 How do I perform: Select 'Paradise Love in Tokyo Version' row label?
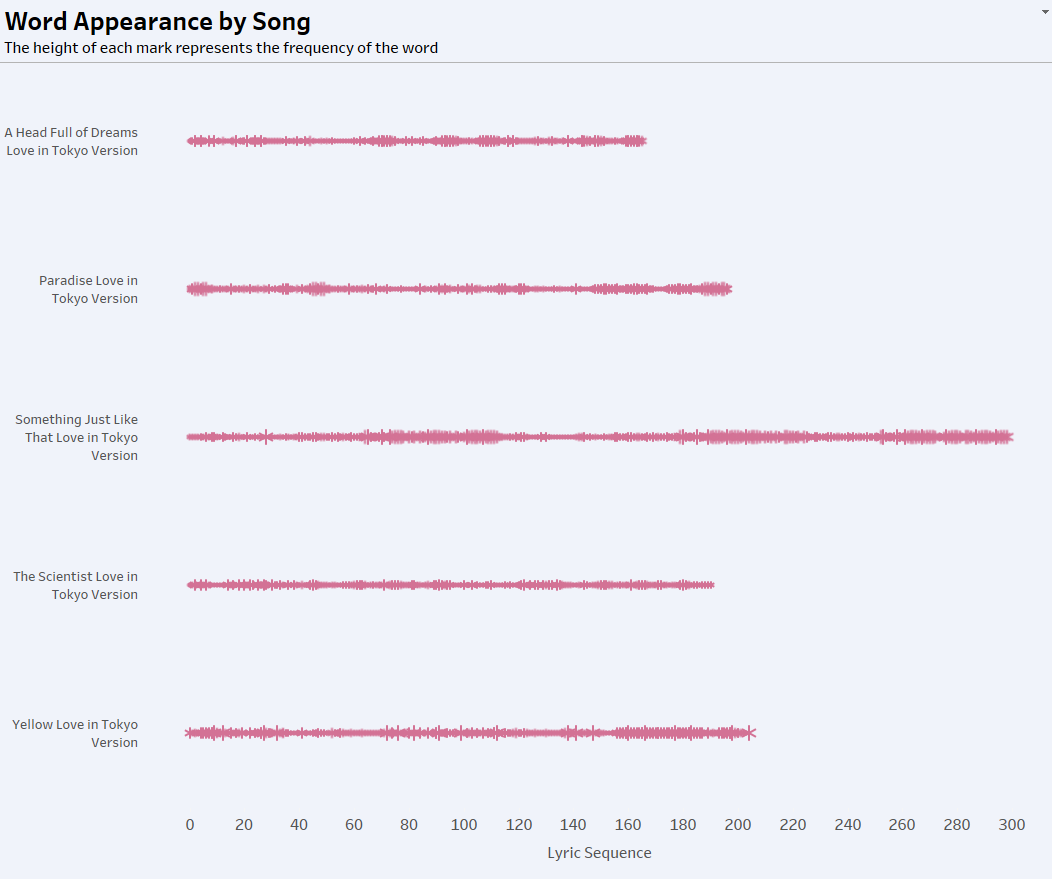(89, 289)
